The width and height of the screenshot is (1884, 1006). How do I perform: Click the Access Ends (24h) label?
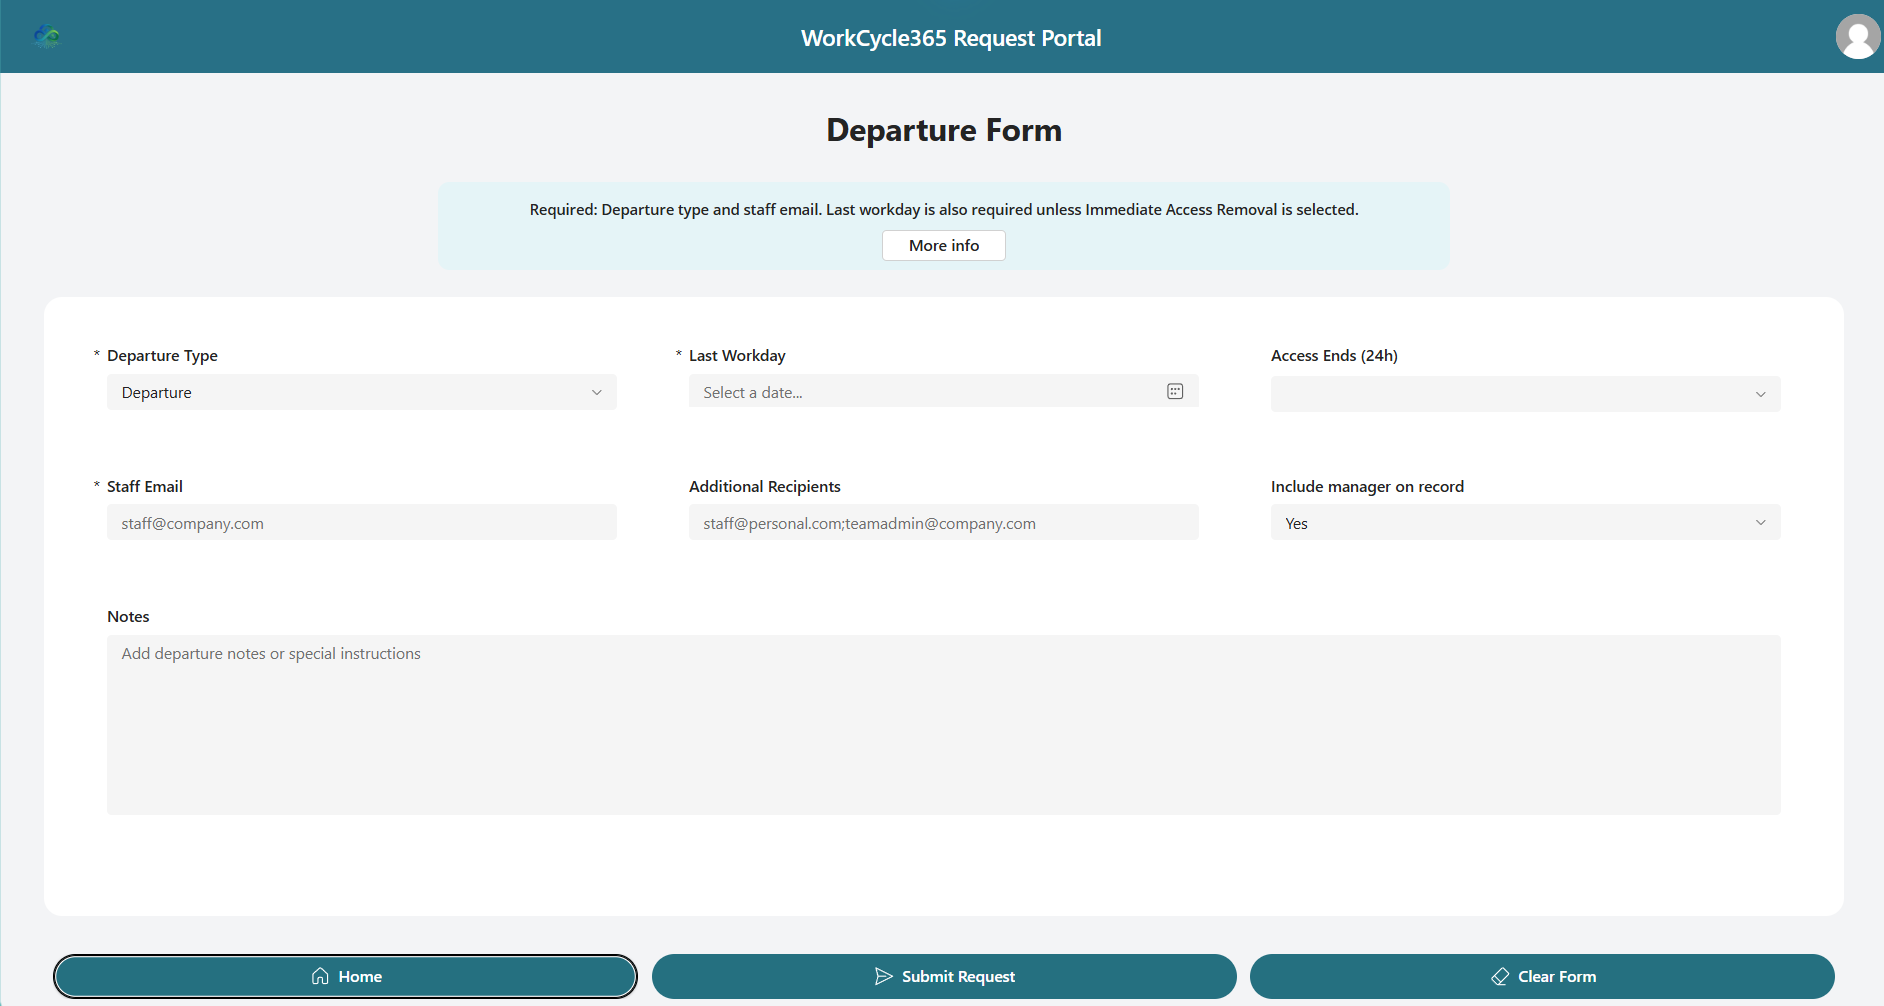(x=1334, y=356)
